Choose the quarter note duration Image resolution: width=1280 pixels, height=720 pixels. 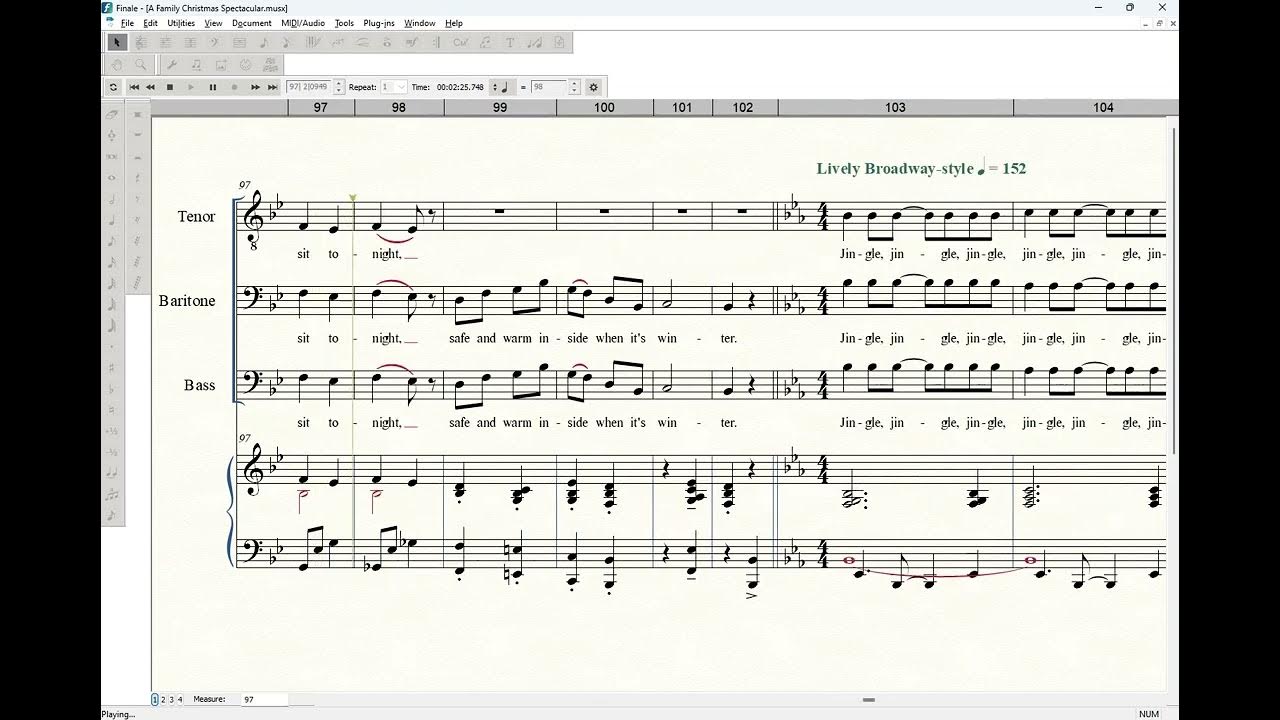tap(113, 221)
